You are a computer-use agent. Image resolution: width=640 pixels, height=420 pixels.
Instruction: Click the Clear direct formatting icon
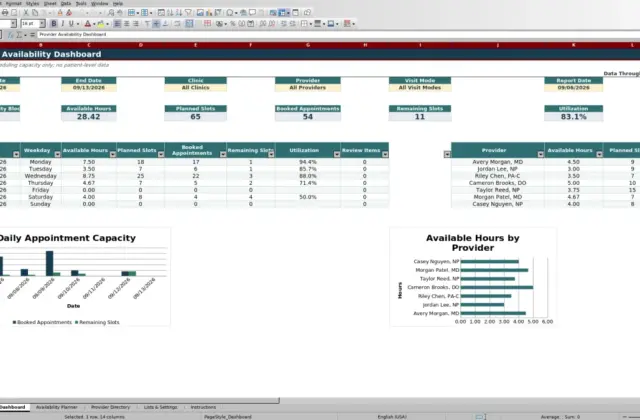[69, 13]
